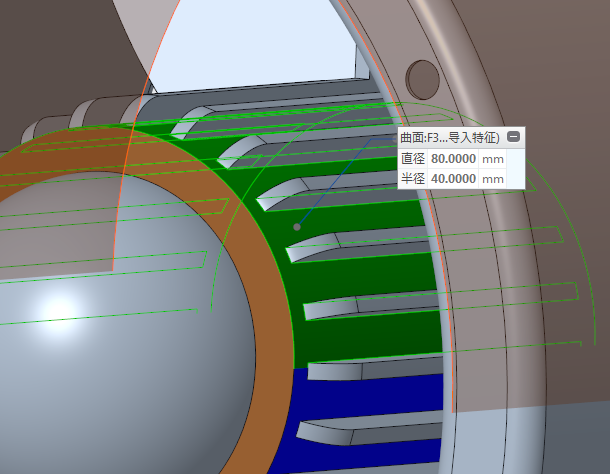This screenshot has height=474, width=610.
Task: Select the mm unit beside the radius value
Action: (493, 178)
